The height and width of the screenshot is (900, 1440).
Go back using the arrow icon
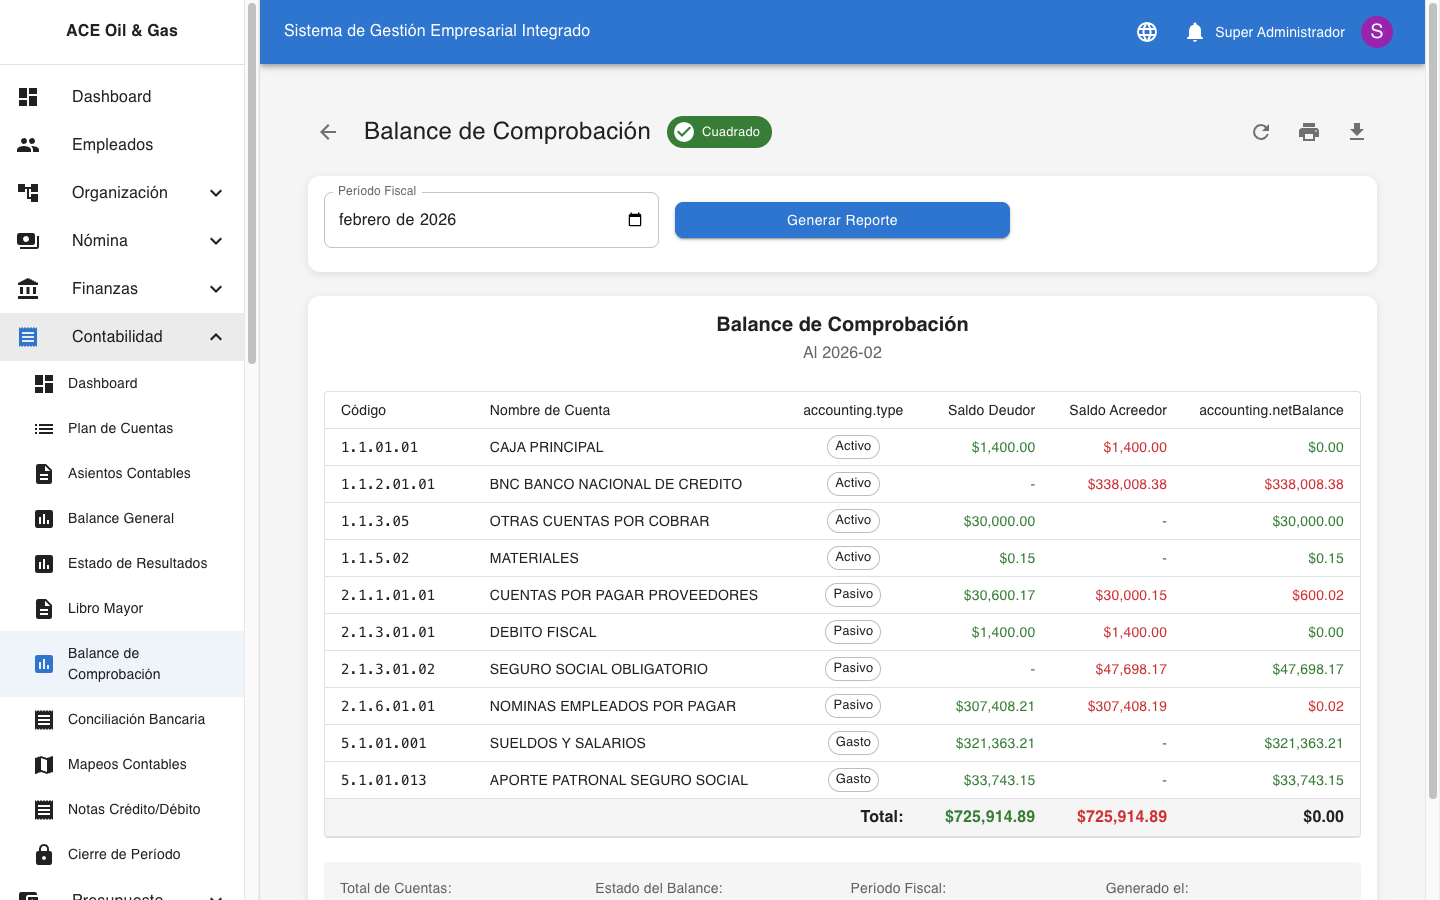[328, 132]
